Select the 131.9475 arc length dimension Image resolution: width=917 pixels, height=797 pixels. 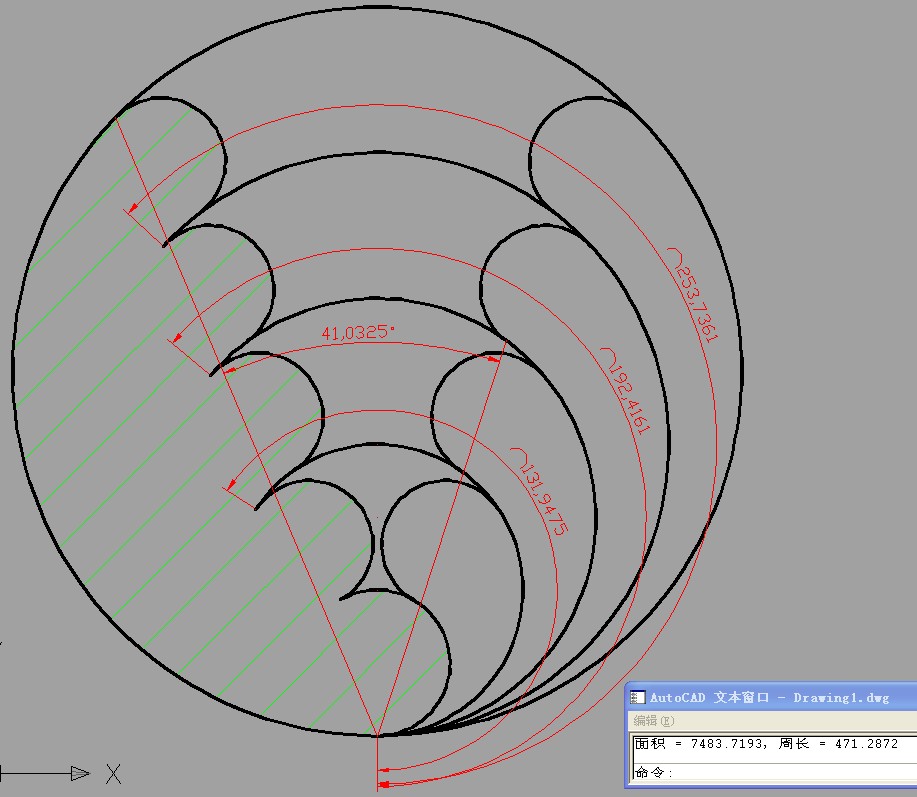point(539,492)
